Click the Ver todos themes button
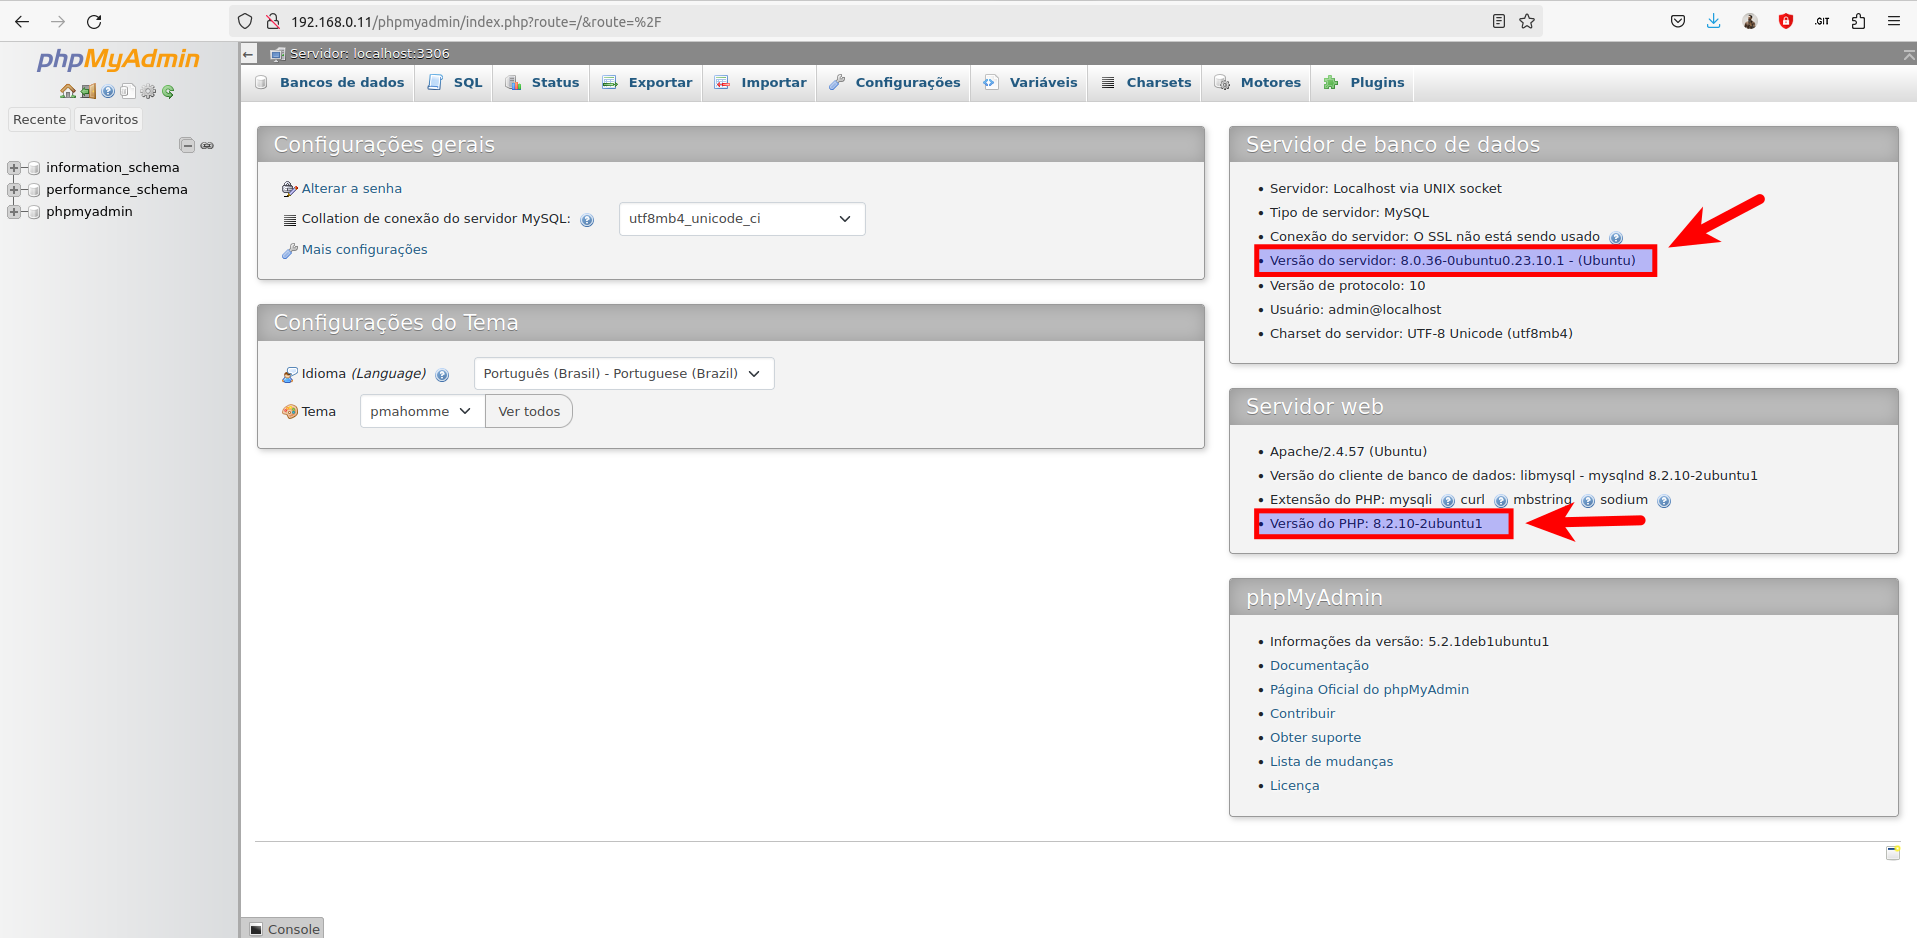 (x=529, y=412)
